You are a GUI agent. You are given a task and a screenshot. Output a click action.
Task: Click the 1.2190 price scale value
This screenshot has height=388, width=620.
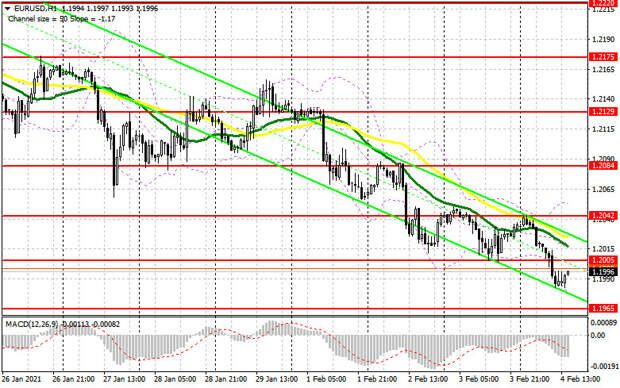pyautogui.click(x=604, y=39)
